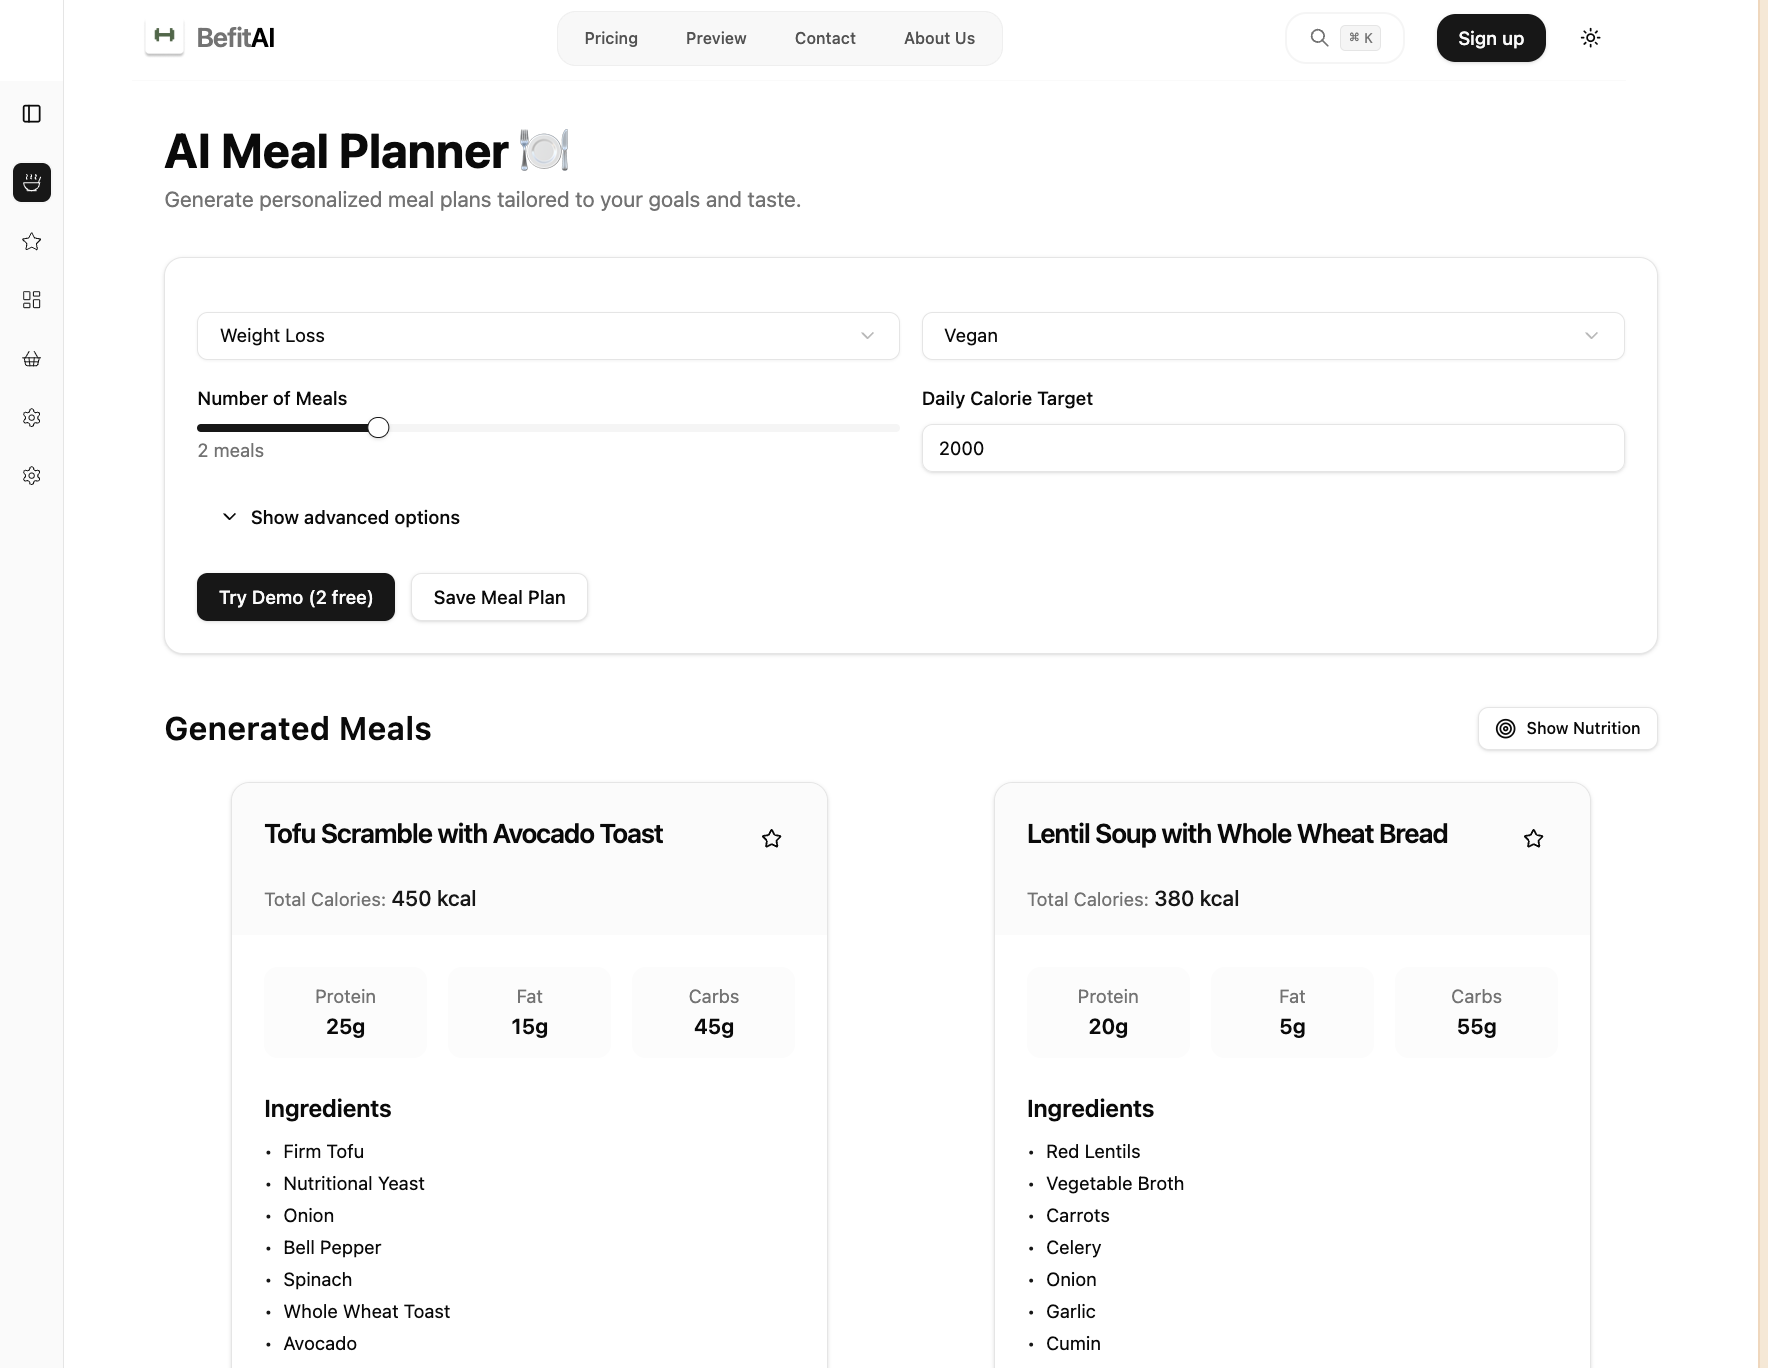Open the Vegan diet dropdown
The width and height of the screenshot is (1768, 1368).
(1272, 336)
